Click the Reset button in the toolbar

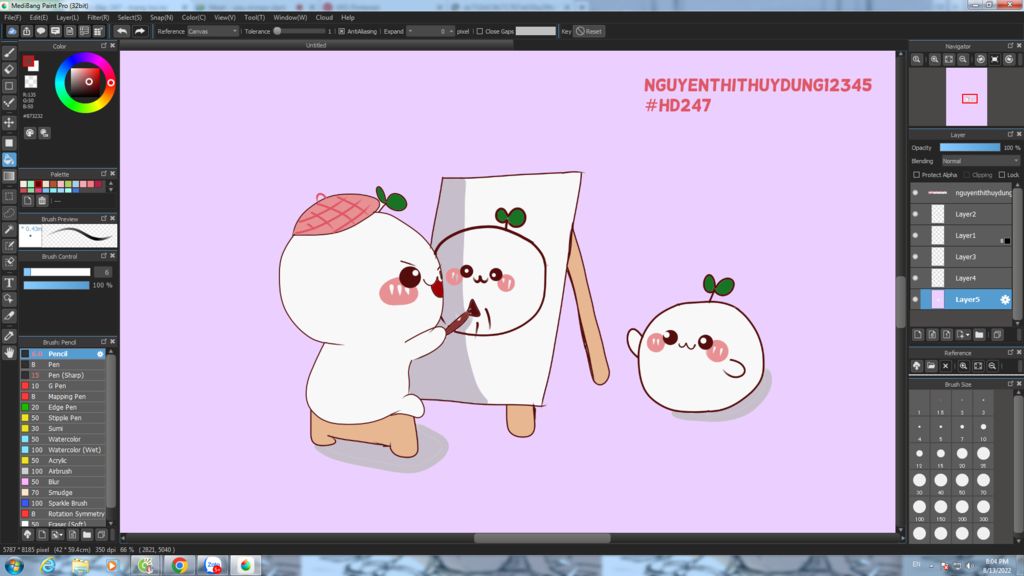coord(589,31)
